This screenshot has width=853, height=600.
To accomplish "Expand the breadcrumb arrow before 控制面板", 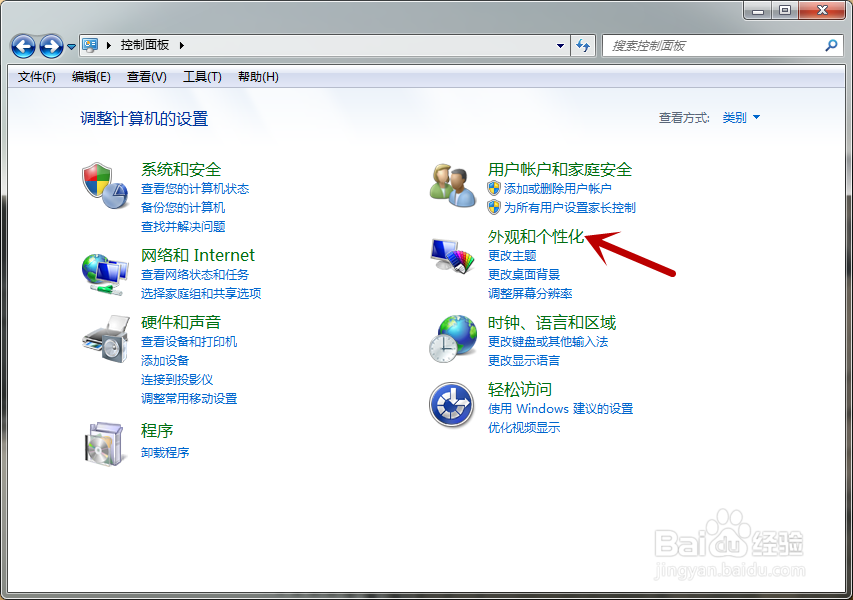I will point(109,45).
